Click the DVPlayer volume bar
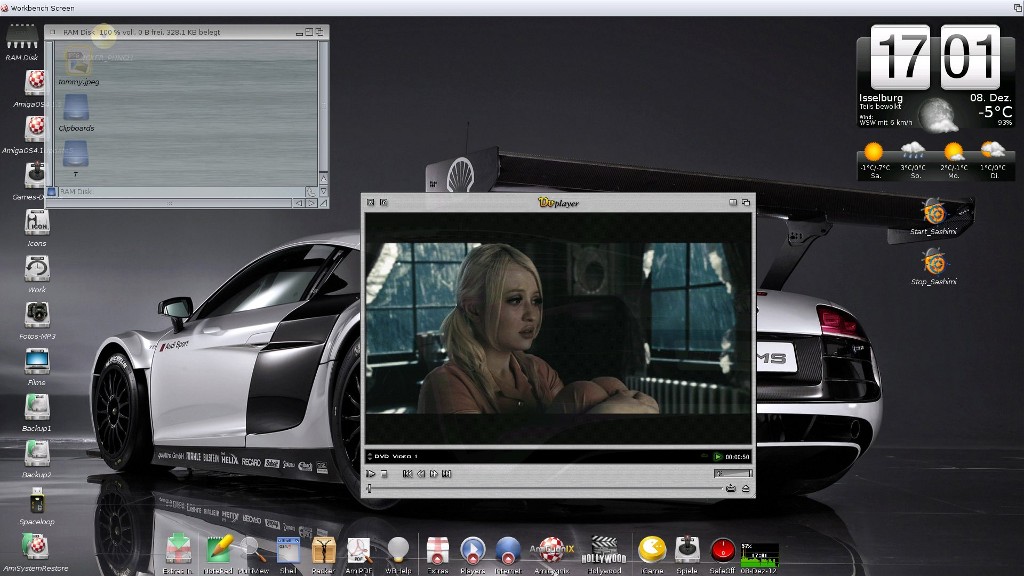This screenshot has width=1024, height=576. click(x=733, y=473)
